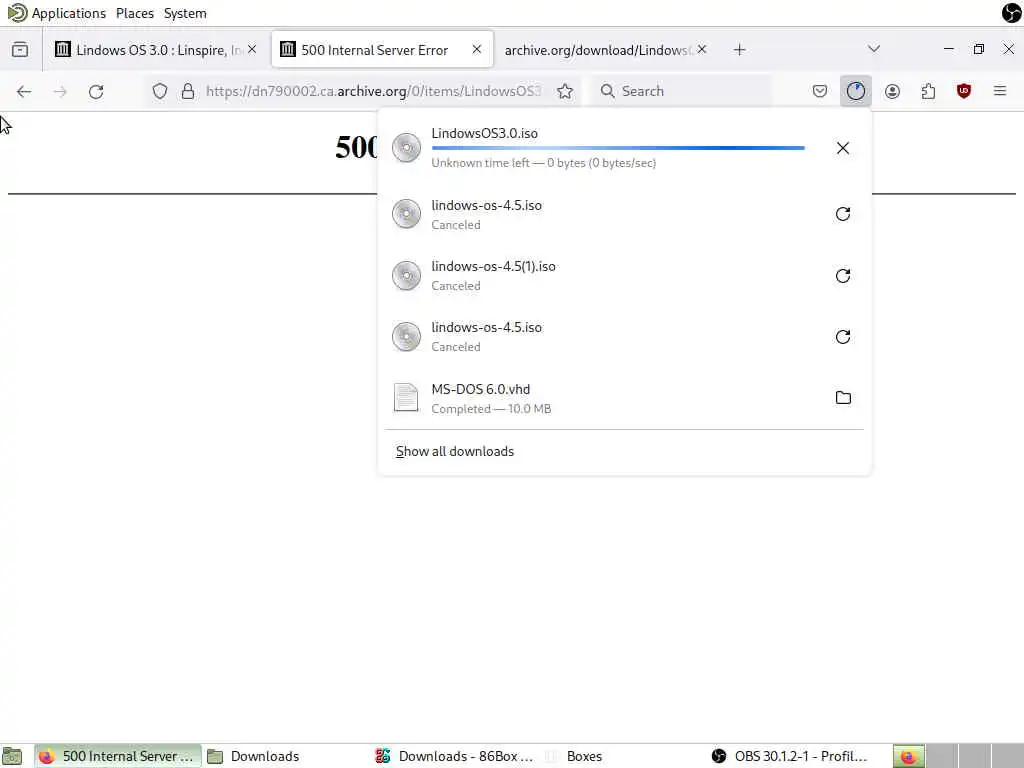1024x768 pixels.
Task: Click the Search field
Action: click(x=682, y=91)
